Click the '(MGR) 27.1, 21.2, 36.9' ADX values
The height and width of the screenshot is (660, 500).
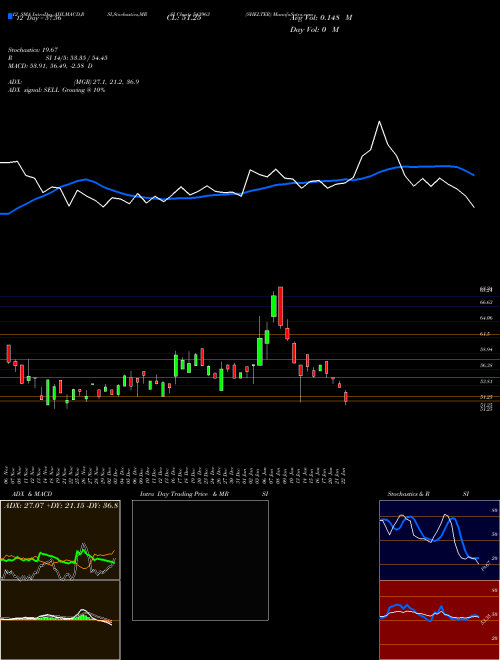(x=106, y=82)
